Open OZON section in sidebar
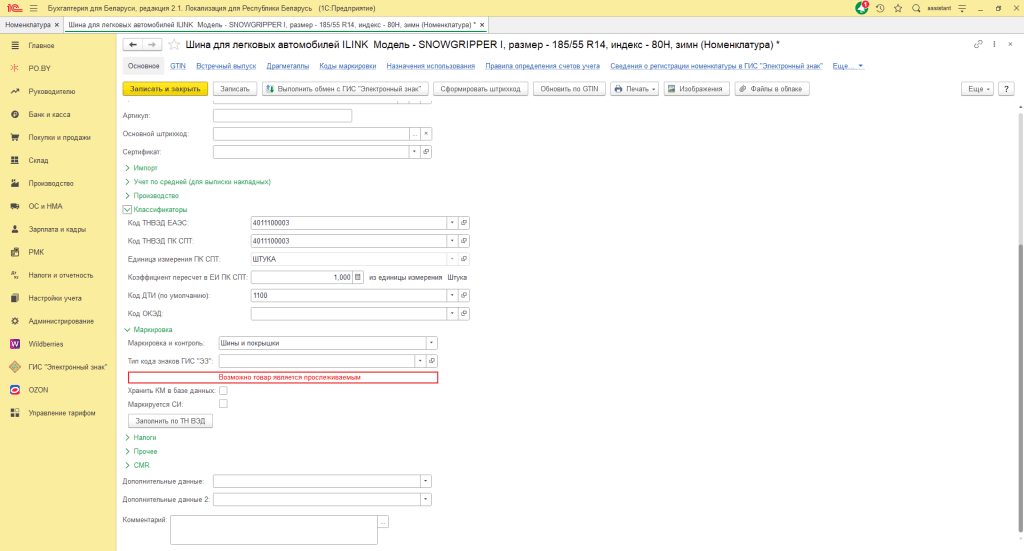The height and width of the screenshot is (551, 1024). pyautogui.click(x=38, y=390)
